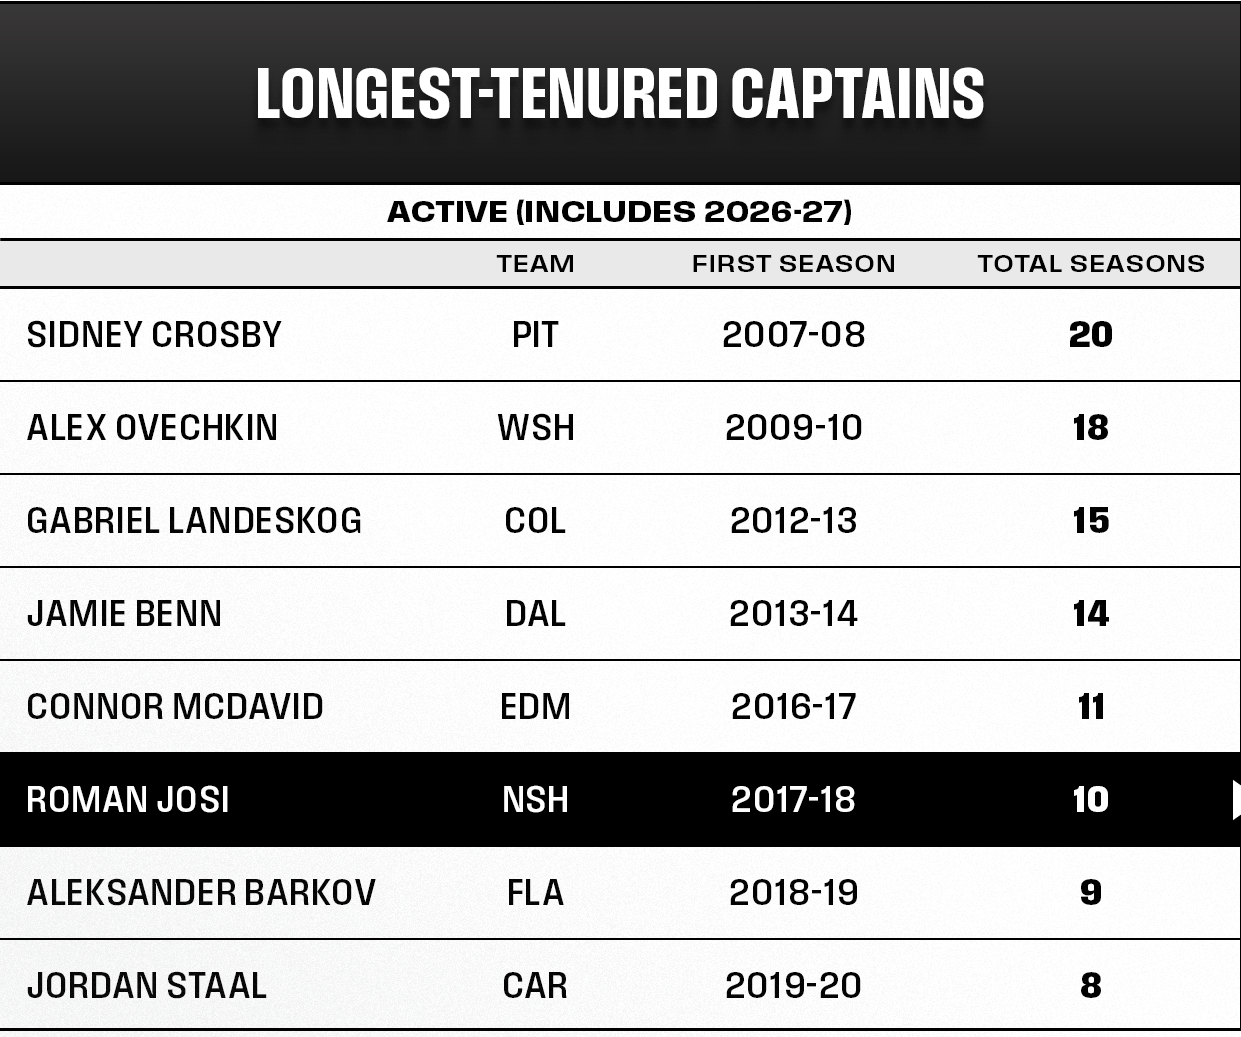Select the Alex Ovechkin name

[x=152, y=428]
